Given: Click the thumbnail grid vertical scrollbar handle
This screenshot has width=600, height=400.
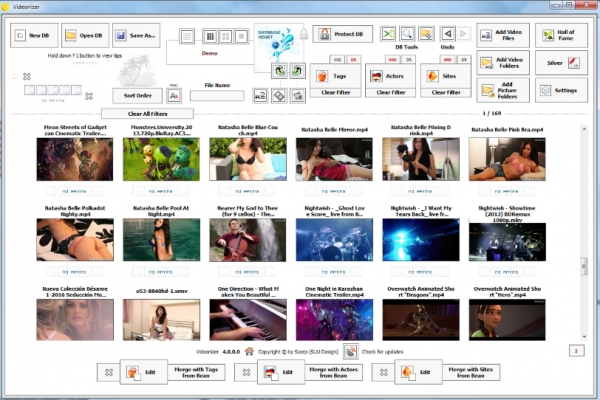Looking at the screenshot, I should [x=584, y=266].
